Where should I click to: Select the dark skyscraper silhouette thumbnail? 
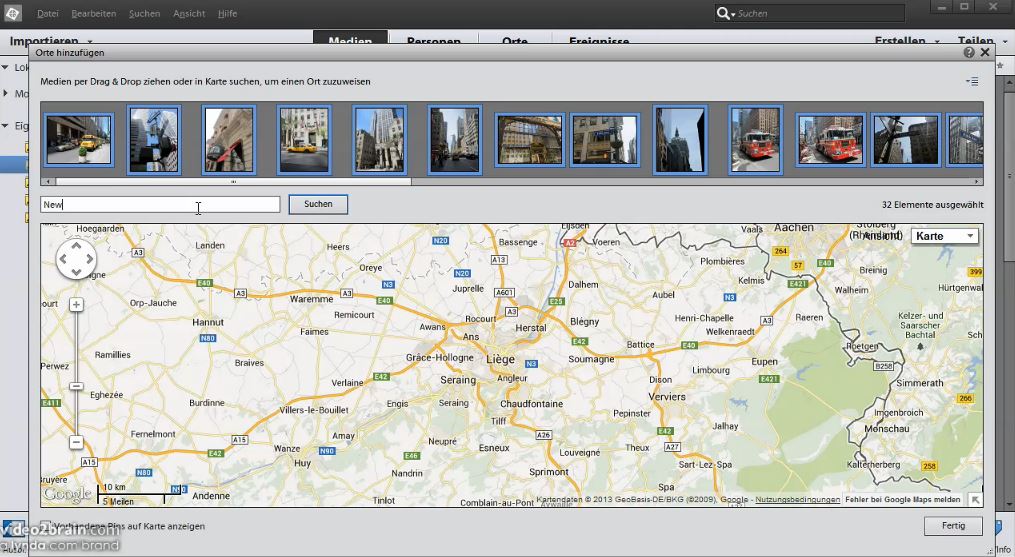click(680, 140)
